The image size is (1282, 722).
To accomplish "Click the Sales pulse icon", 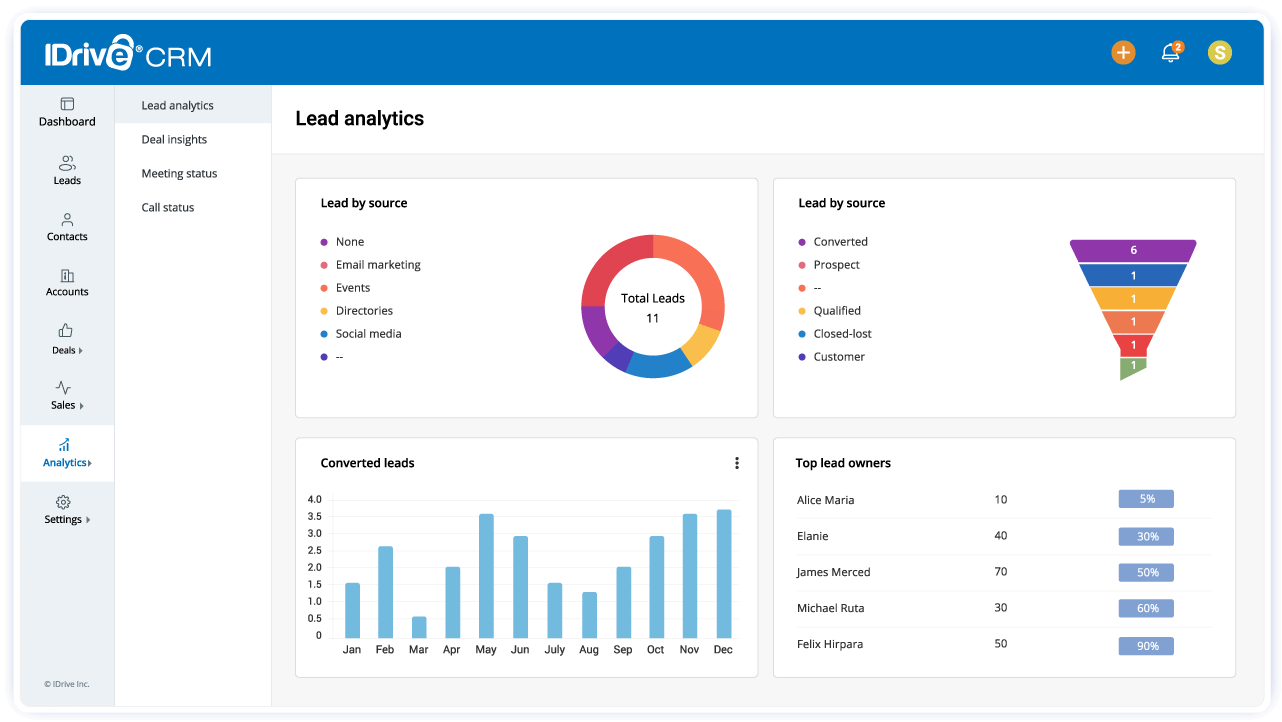I will (x=63, y=387).
